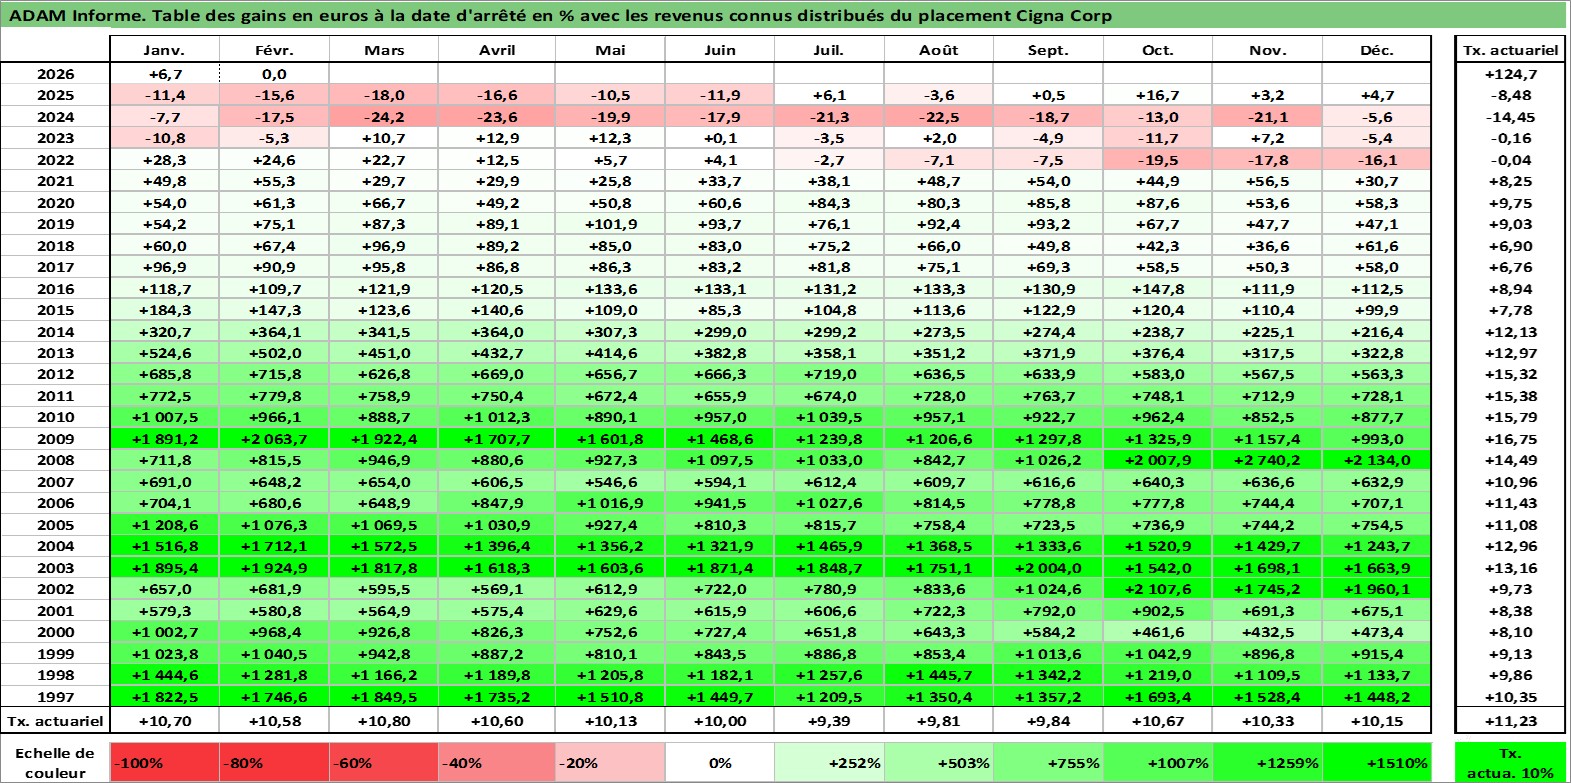Viewport: 1571px width, 783px height.
Task: Click the bottom row value +9,39
Action: 829,721
